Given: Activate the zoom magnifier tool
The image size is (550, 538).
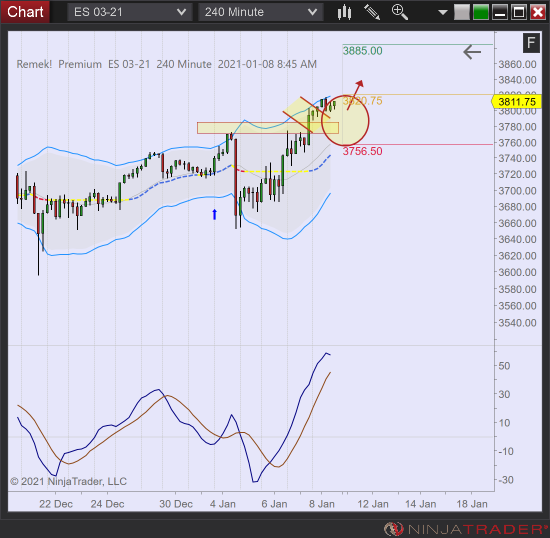Looking at the screenshot, I should pos(400,12).
